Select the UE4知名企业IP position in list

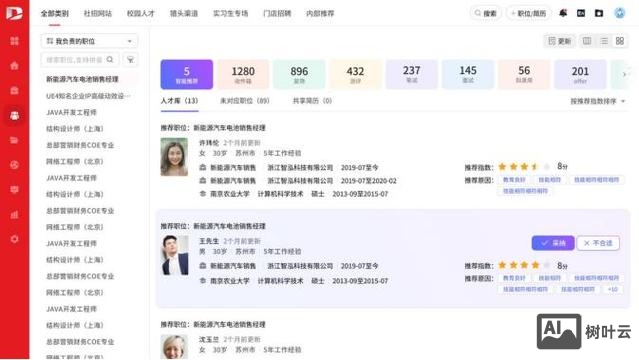pyautogui.click(x=88, y=96)
